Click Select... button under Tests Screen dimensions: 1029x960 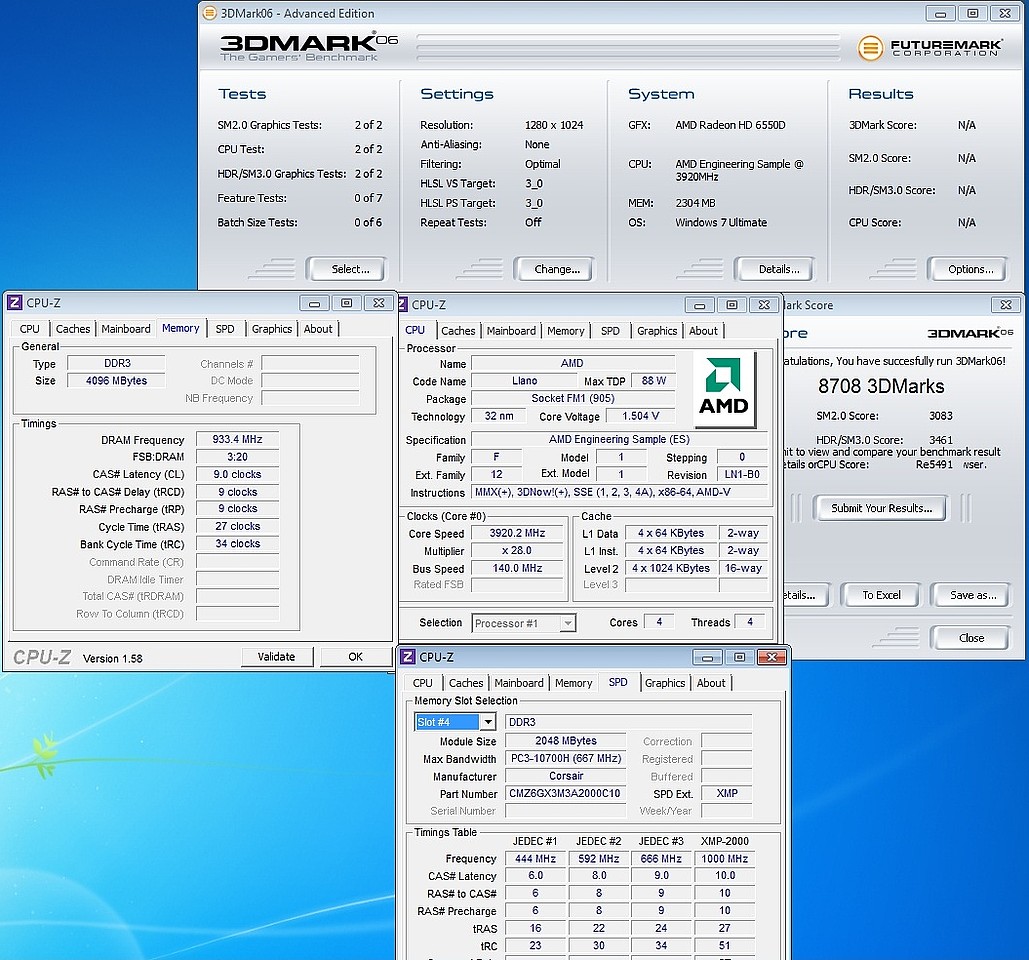pyautogui.click(x=346, y=269)
